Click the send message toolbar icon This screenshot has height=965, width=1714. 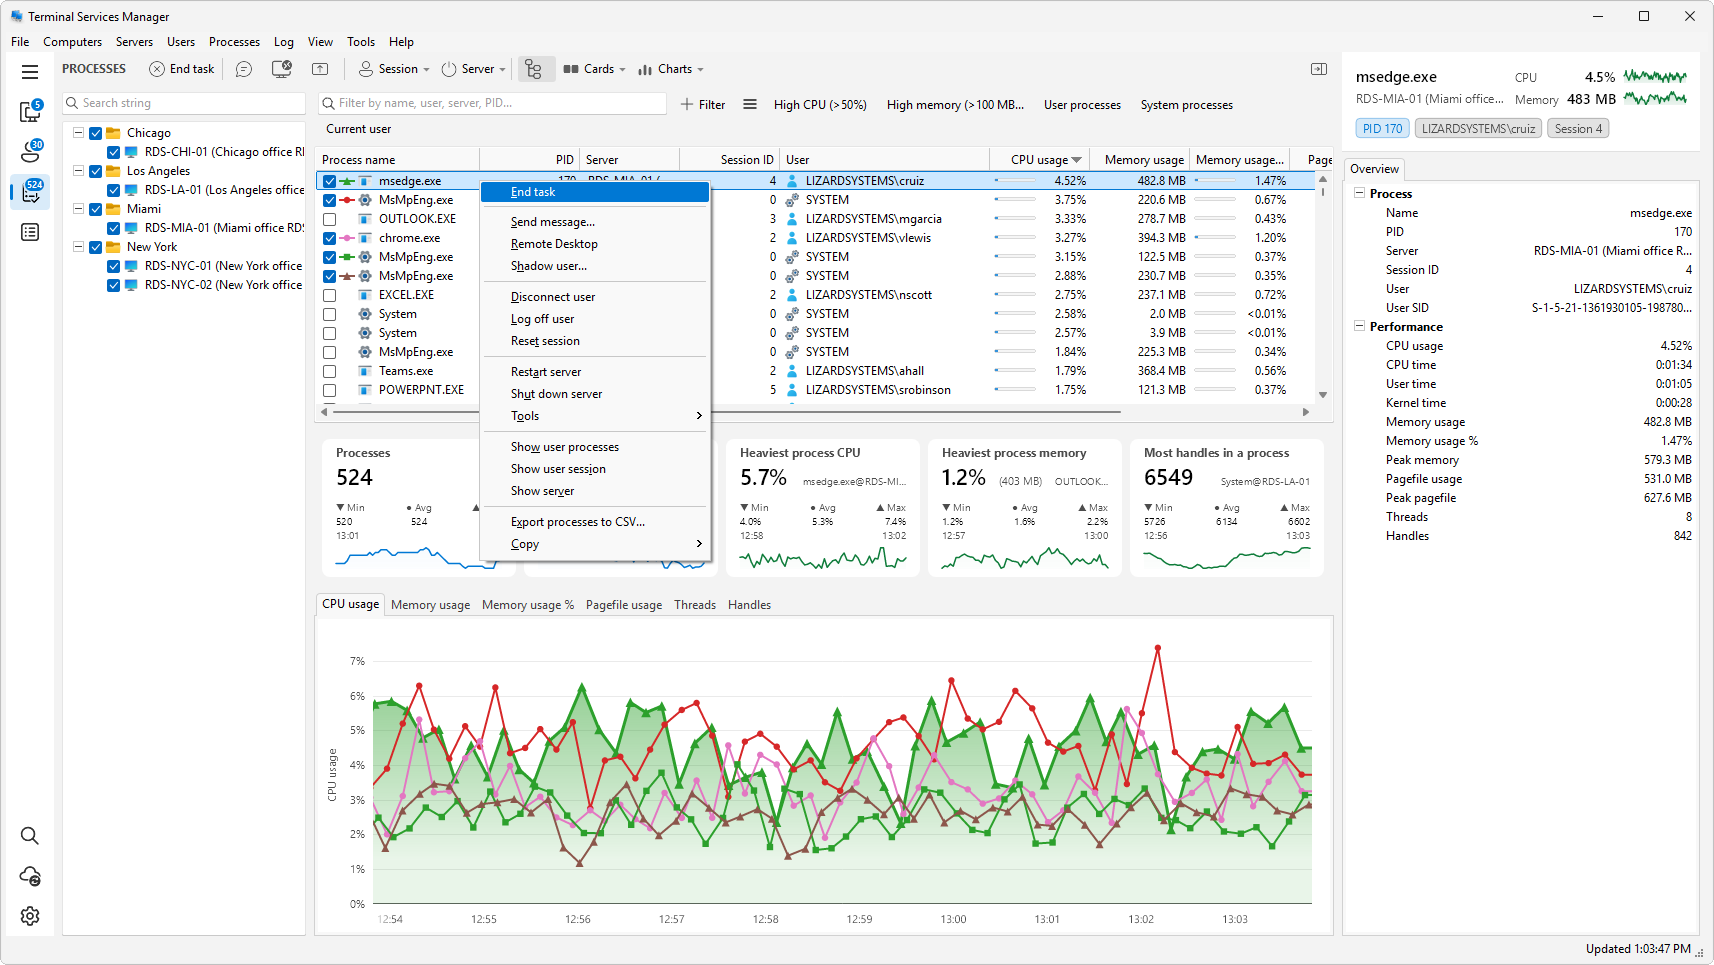tap(244, 69)
